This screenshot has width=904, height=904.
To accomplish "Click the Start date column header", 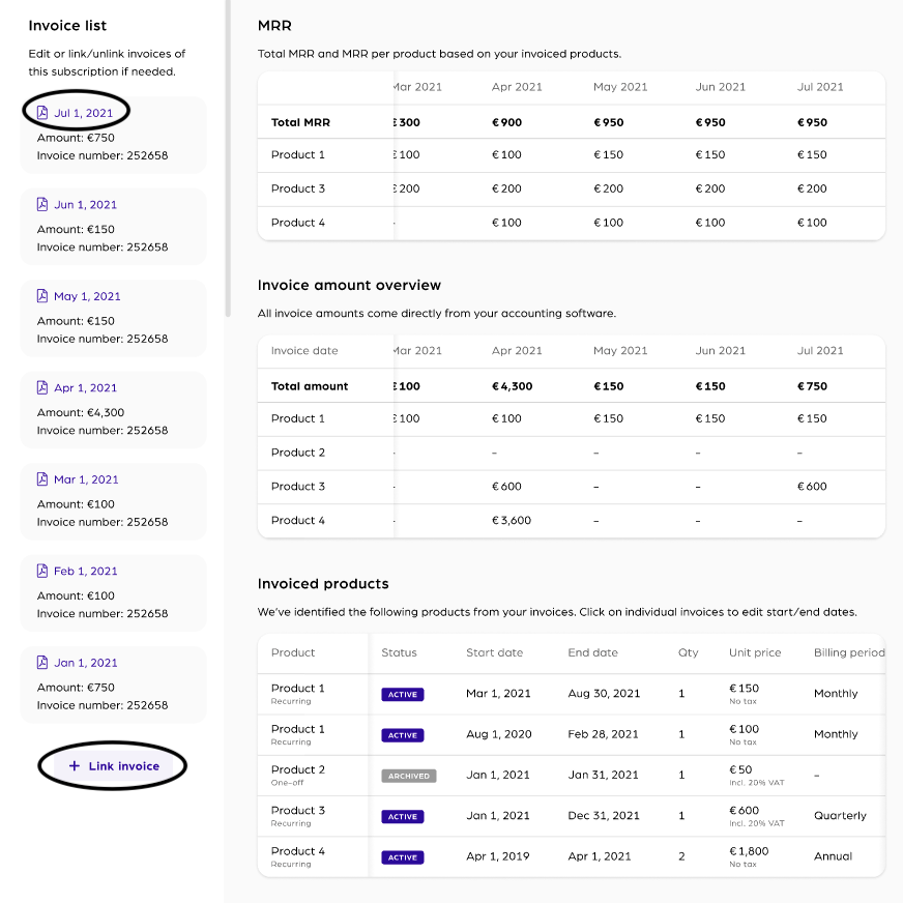I will point(495,653).
